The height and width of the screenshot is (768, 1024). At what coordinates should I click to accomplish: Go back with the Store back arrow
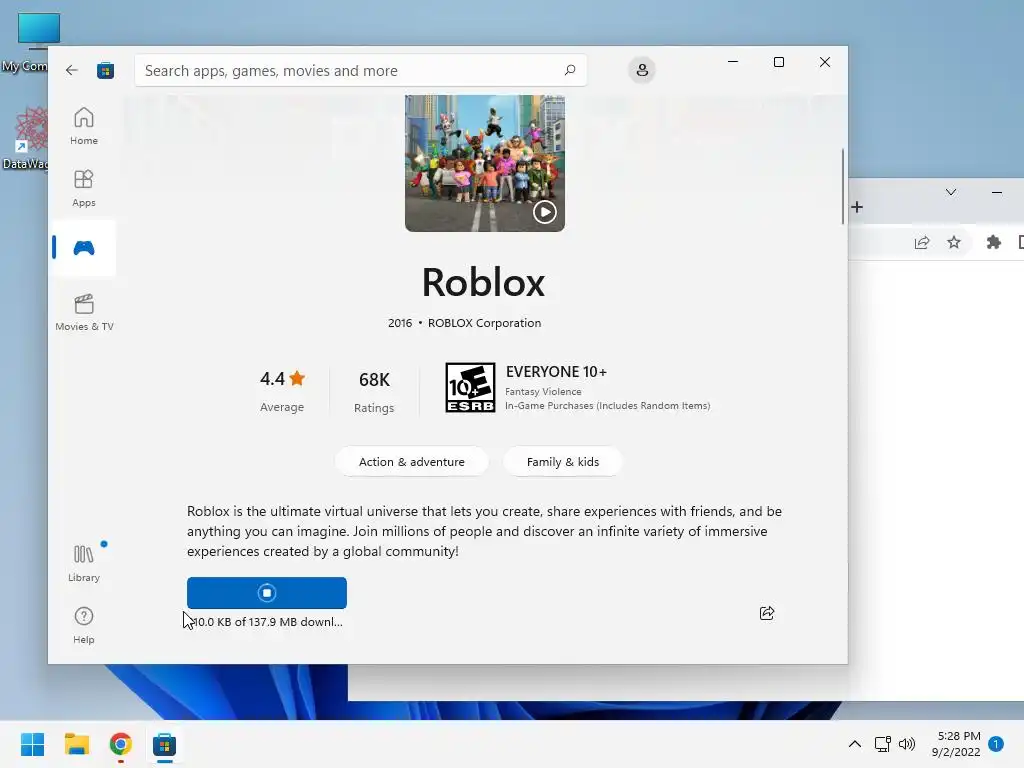coord(72,71)
